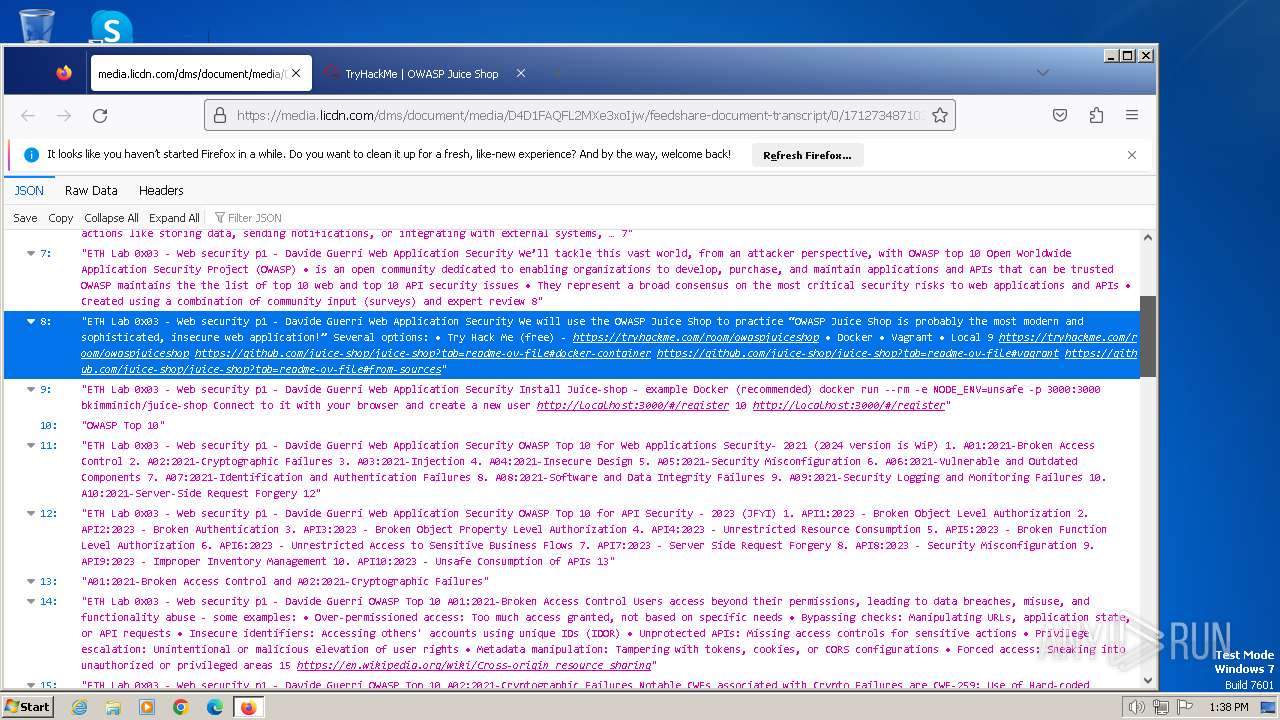1280x720 pixels.
Task: Collapse JSON row 13
Action: pos(31,582)
